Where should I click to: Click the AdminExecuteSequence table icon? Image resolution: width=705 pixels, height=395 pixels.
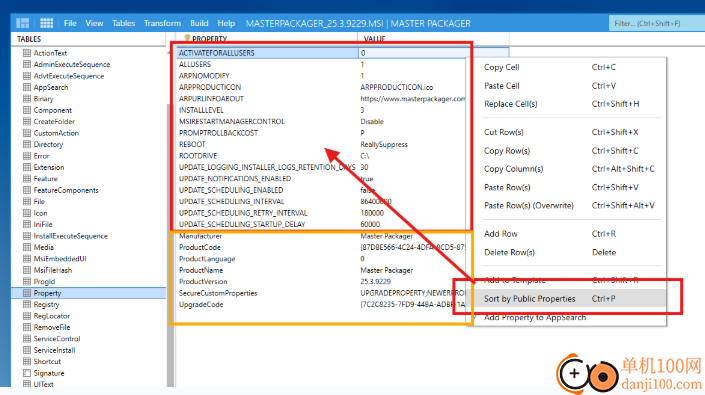(x=27, y=64)
